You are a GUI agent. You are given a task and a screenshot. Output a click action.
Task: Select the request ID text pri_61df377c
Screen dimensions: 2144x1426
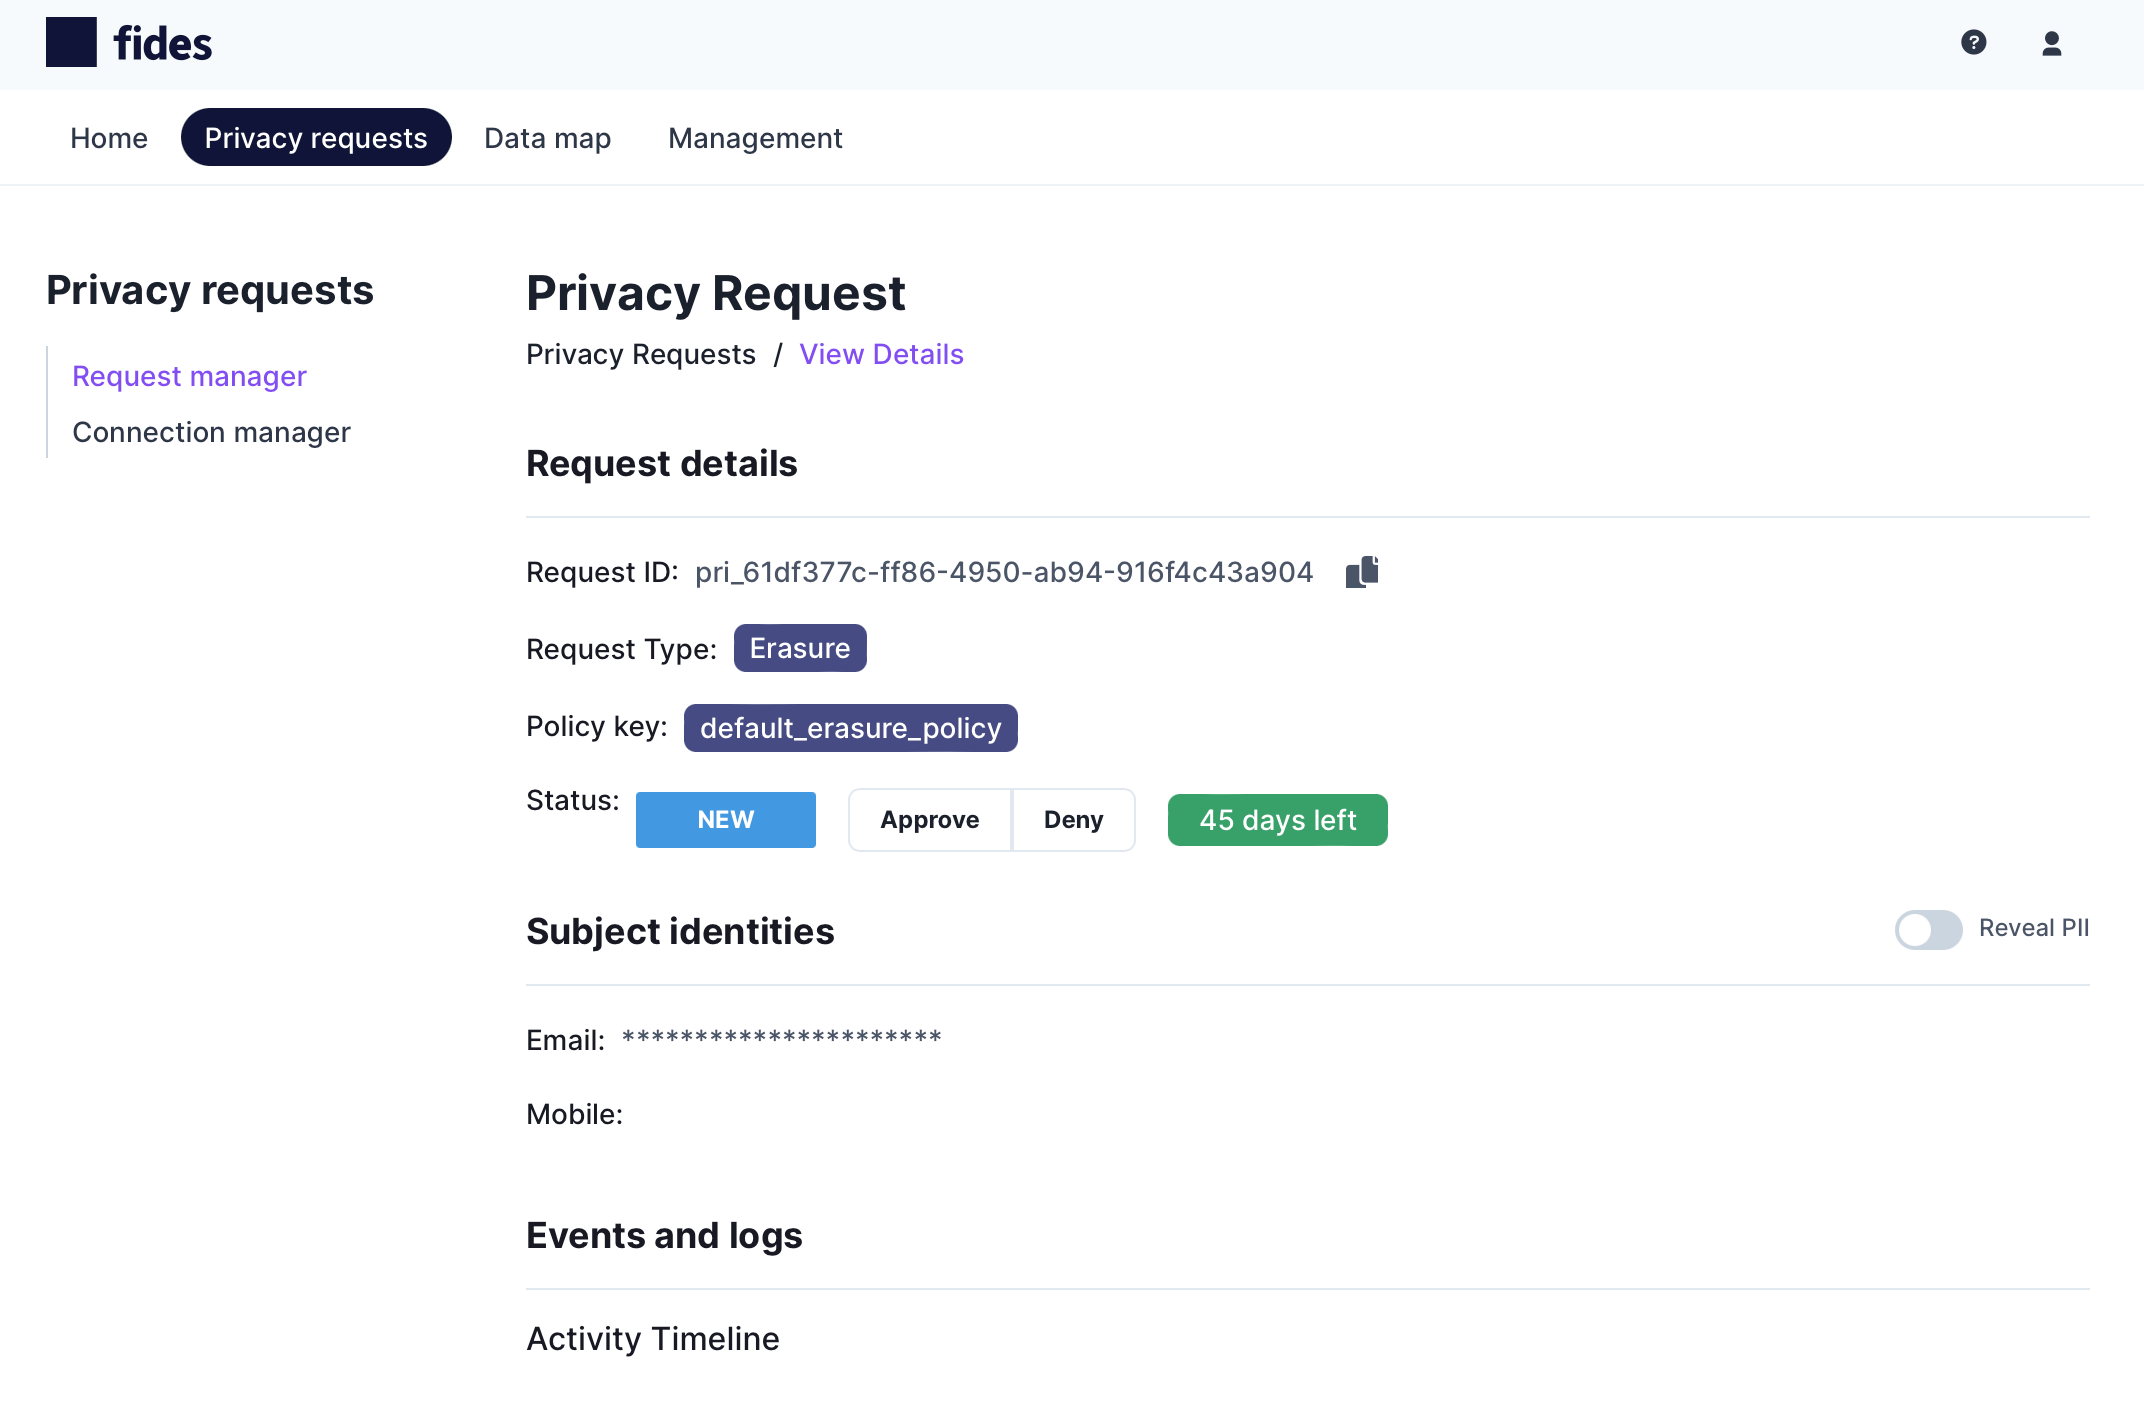(1004, 572)
